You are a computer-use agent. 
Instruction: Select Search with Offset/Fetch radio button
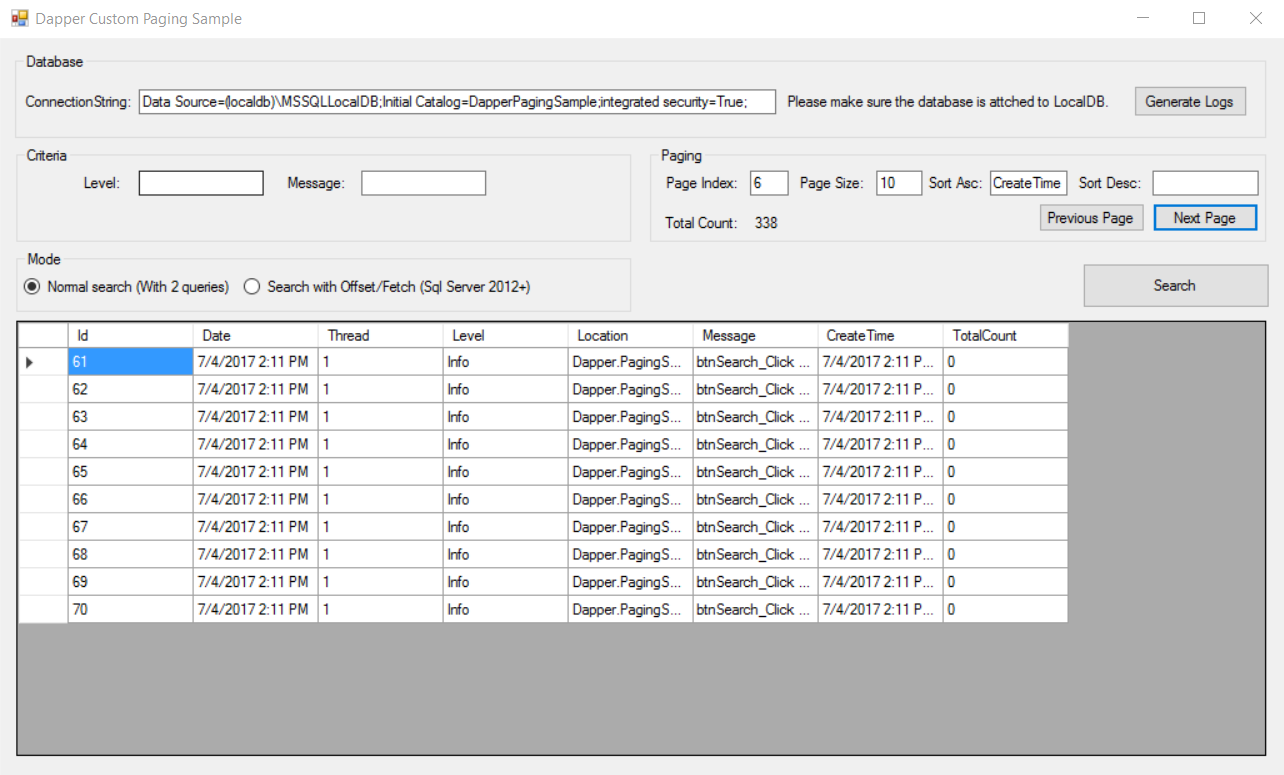coord(252,287)
